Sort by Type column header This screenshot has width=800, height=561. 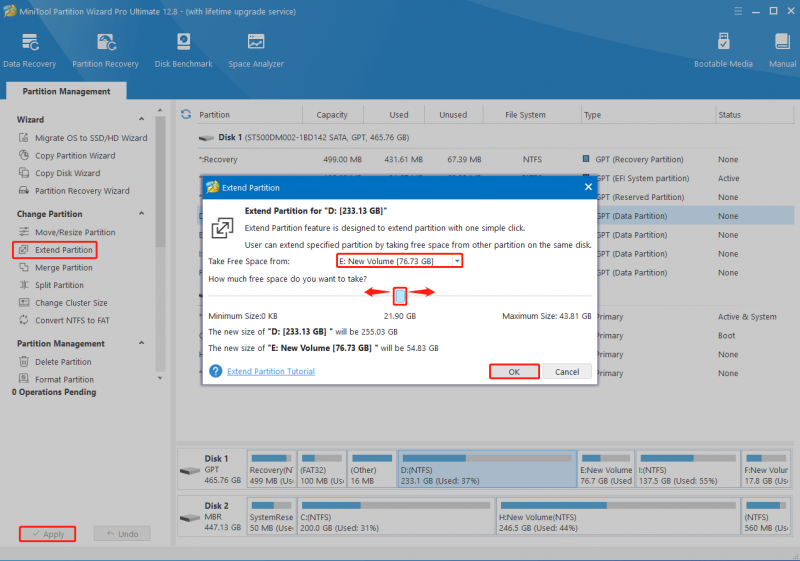pos(648,115)
